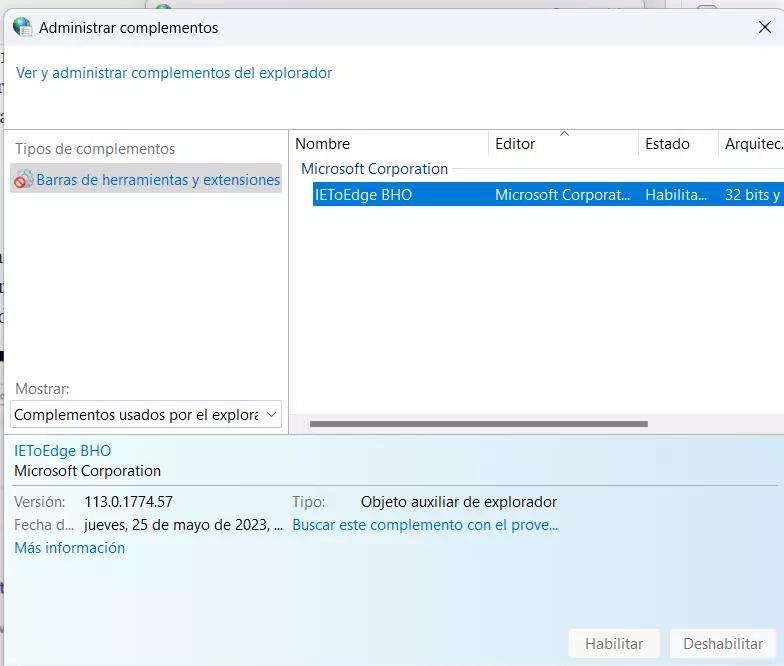Click the Habilitar button
Screen dimensions: 784x666
pos(614,644)
